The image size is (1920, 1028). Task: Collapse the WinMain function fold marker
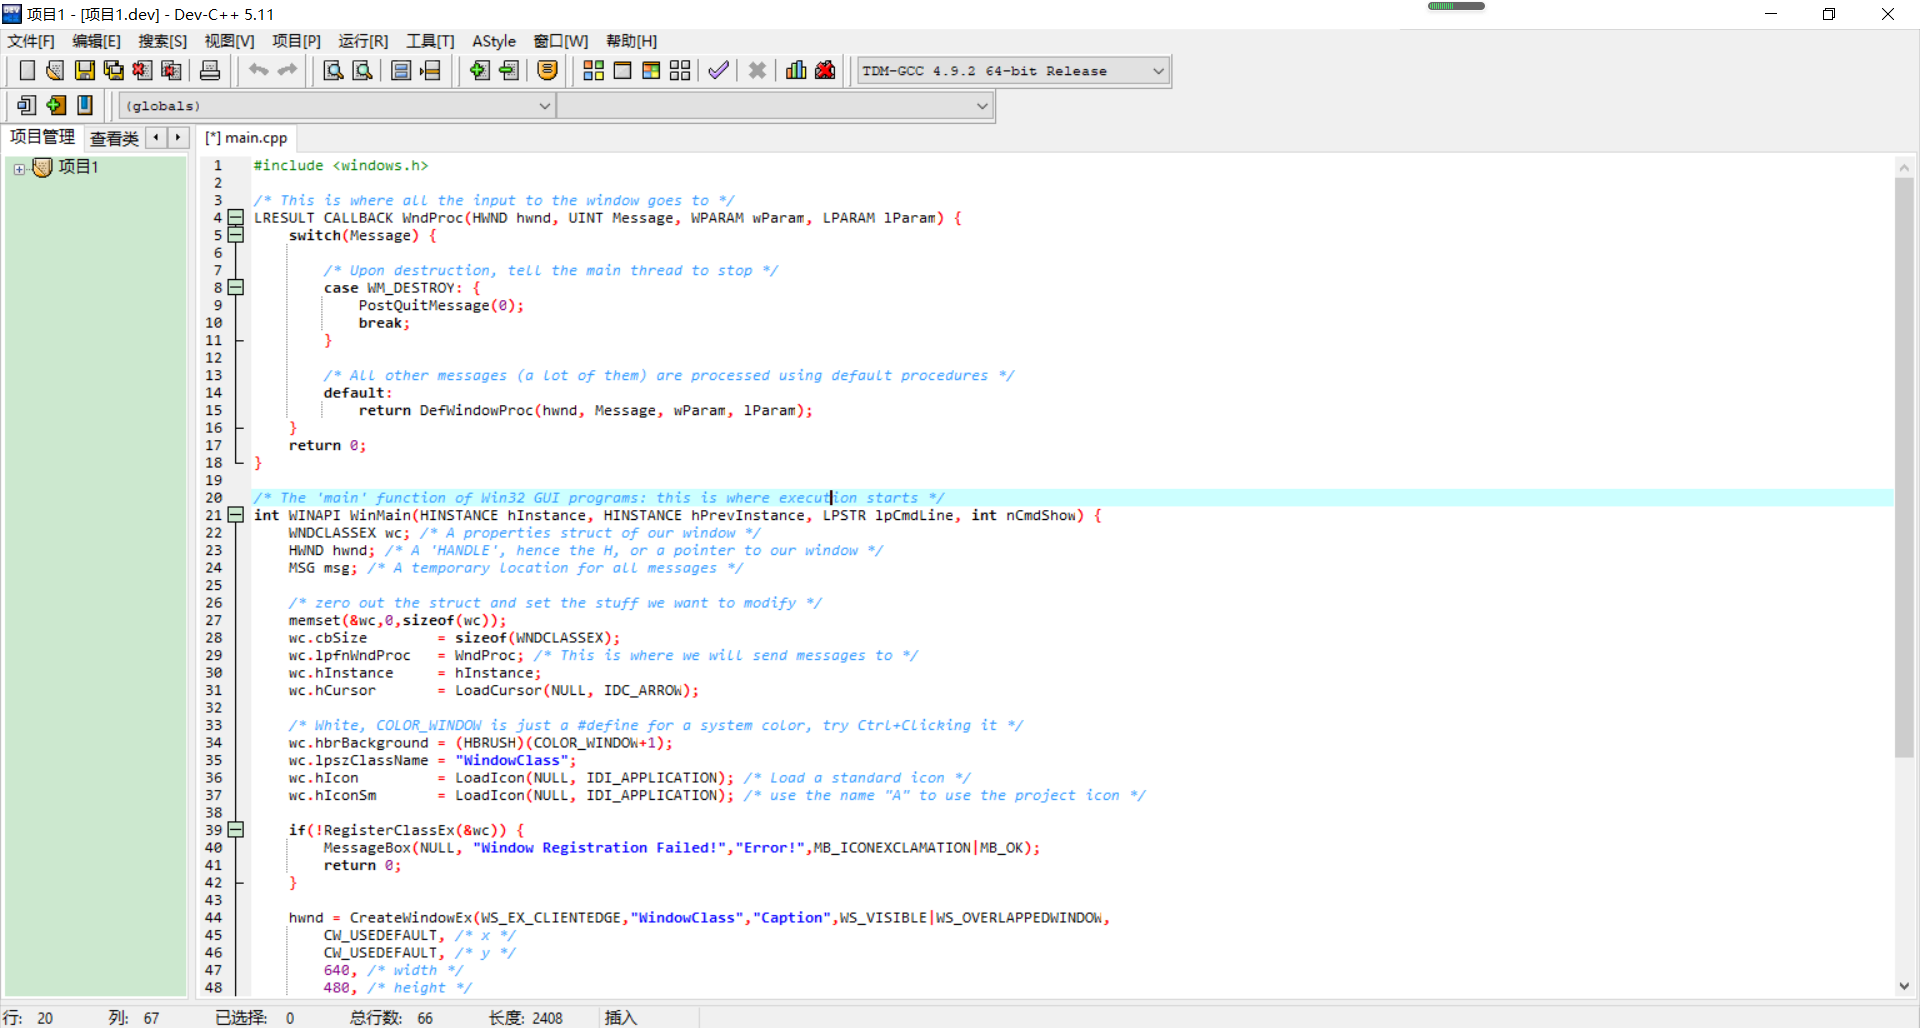click(235, 515)
